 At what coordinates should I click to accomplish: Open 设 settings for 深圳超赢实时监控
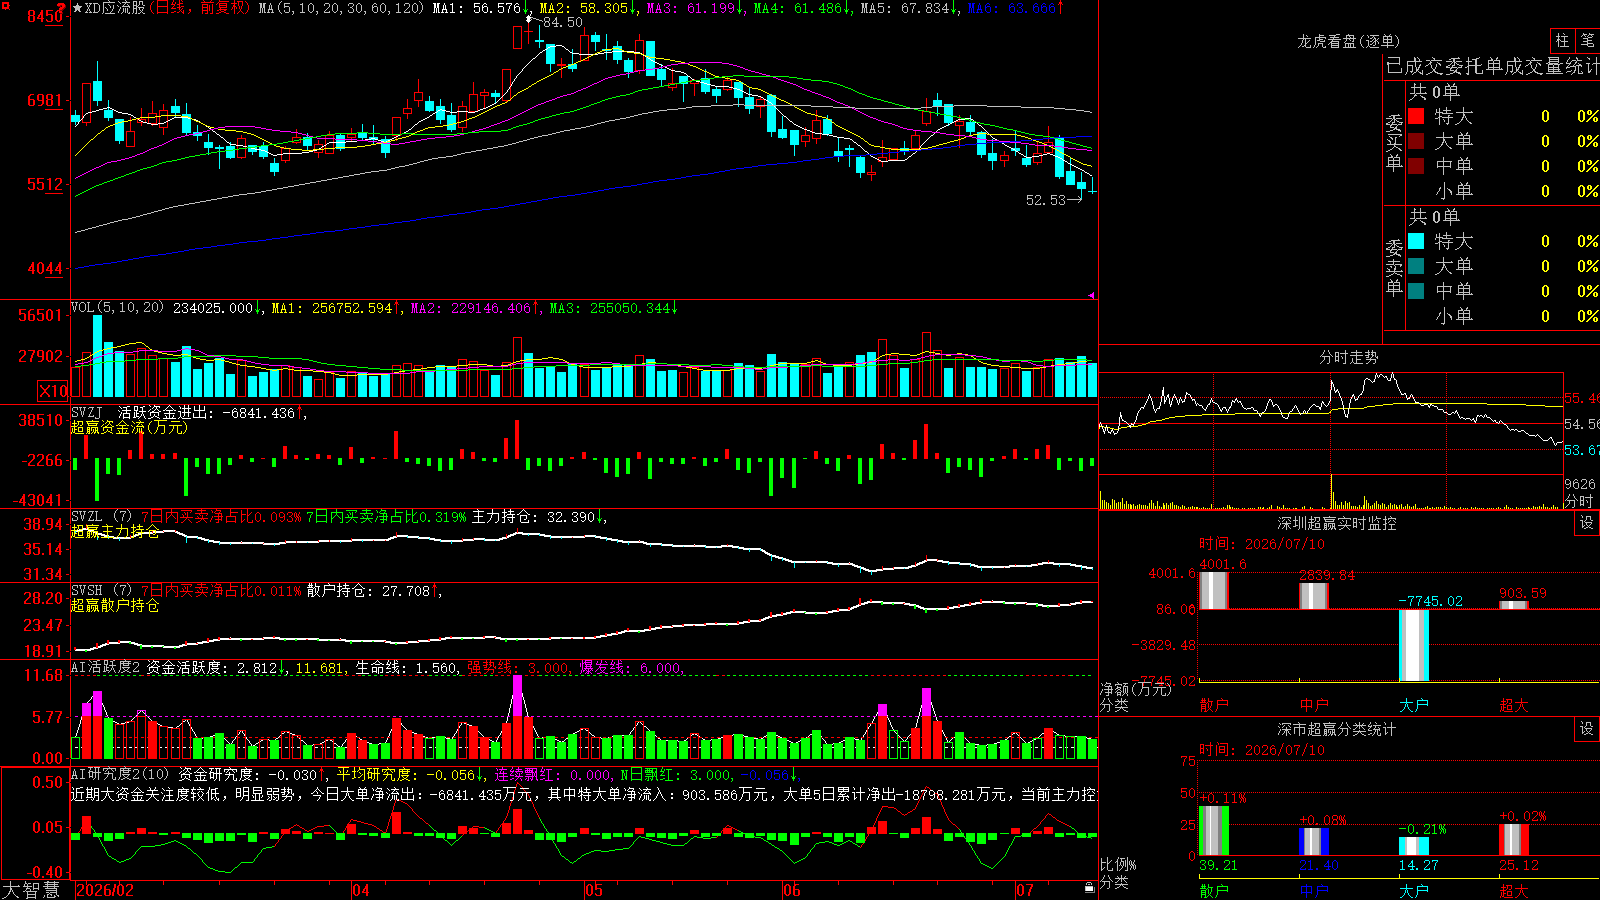[x=1587, y=523]
